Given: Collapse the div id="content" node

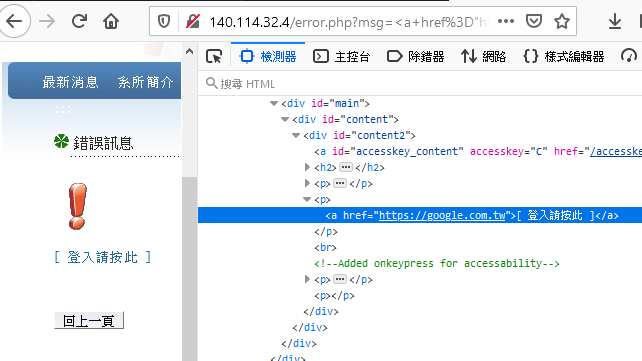Looking at the screenshot, I should coord(285,120).
